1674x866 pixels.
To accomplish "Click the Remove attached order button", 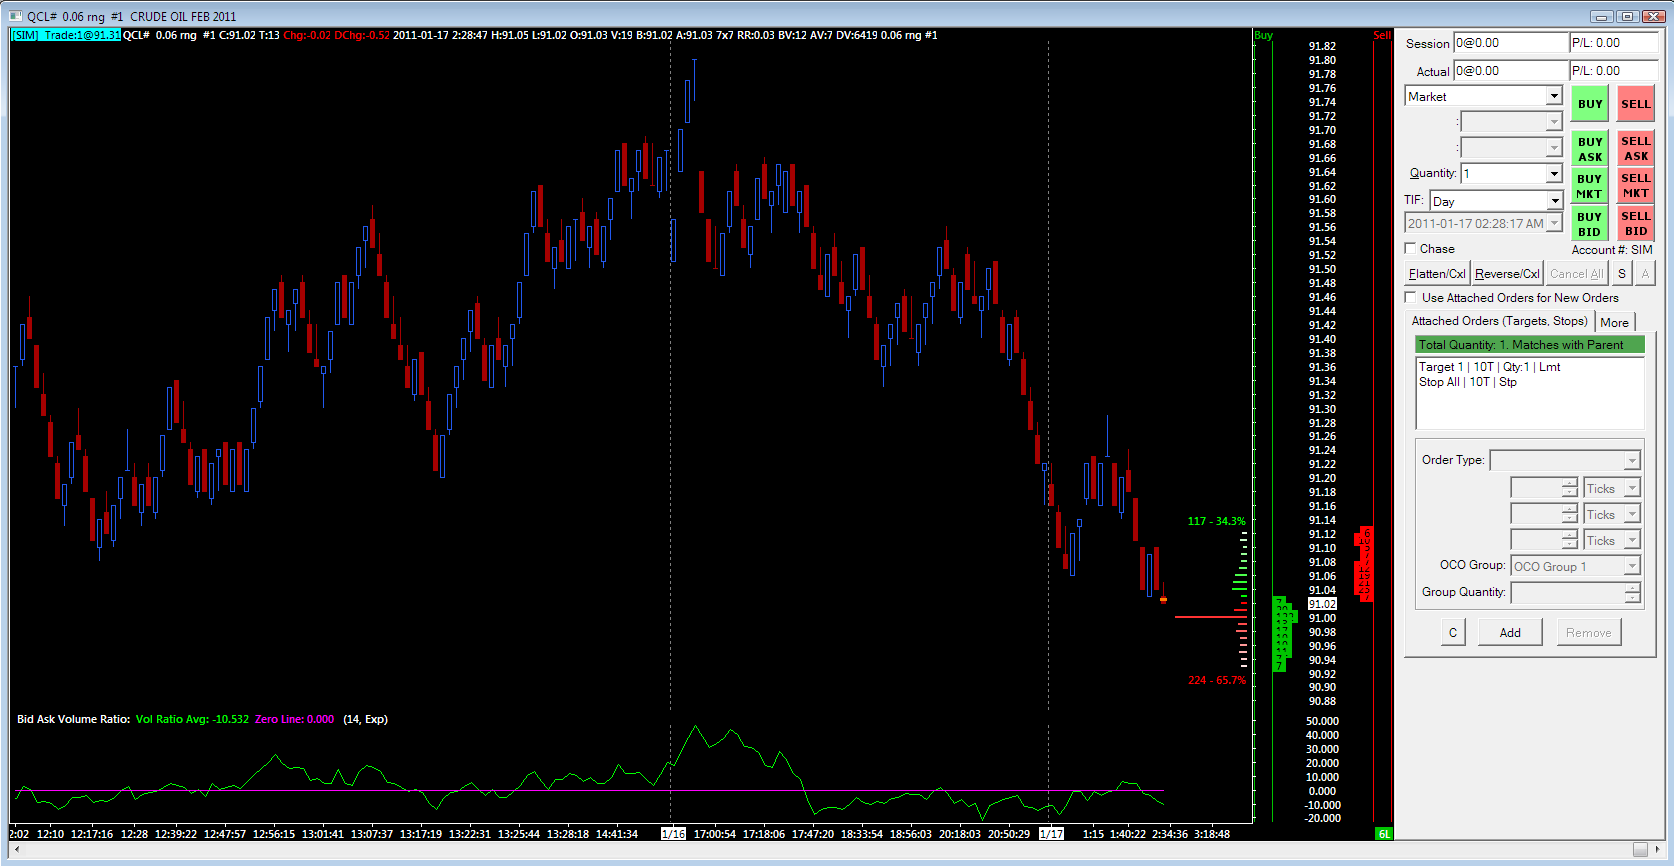I will click(1589, 632).
